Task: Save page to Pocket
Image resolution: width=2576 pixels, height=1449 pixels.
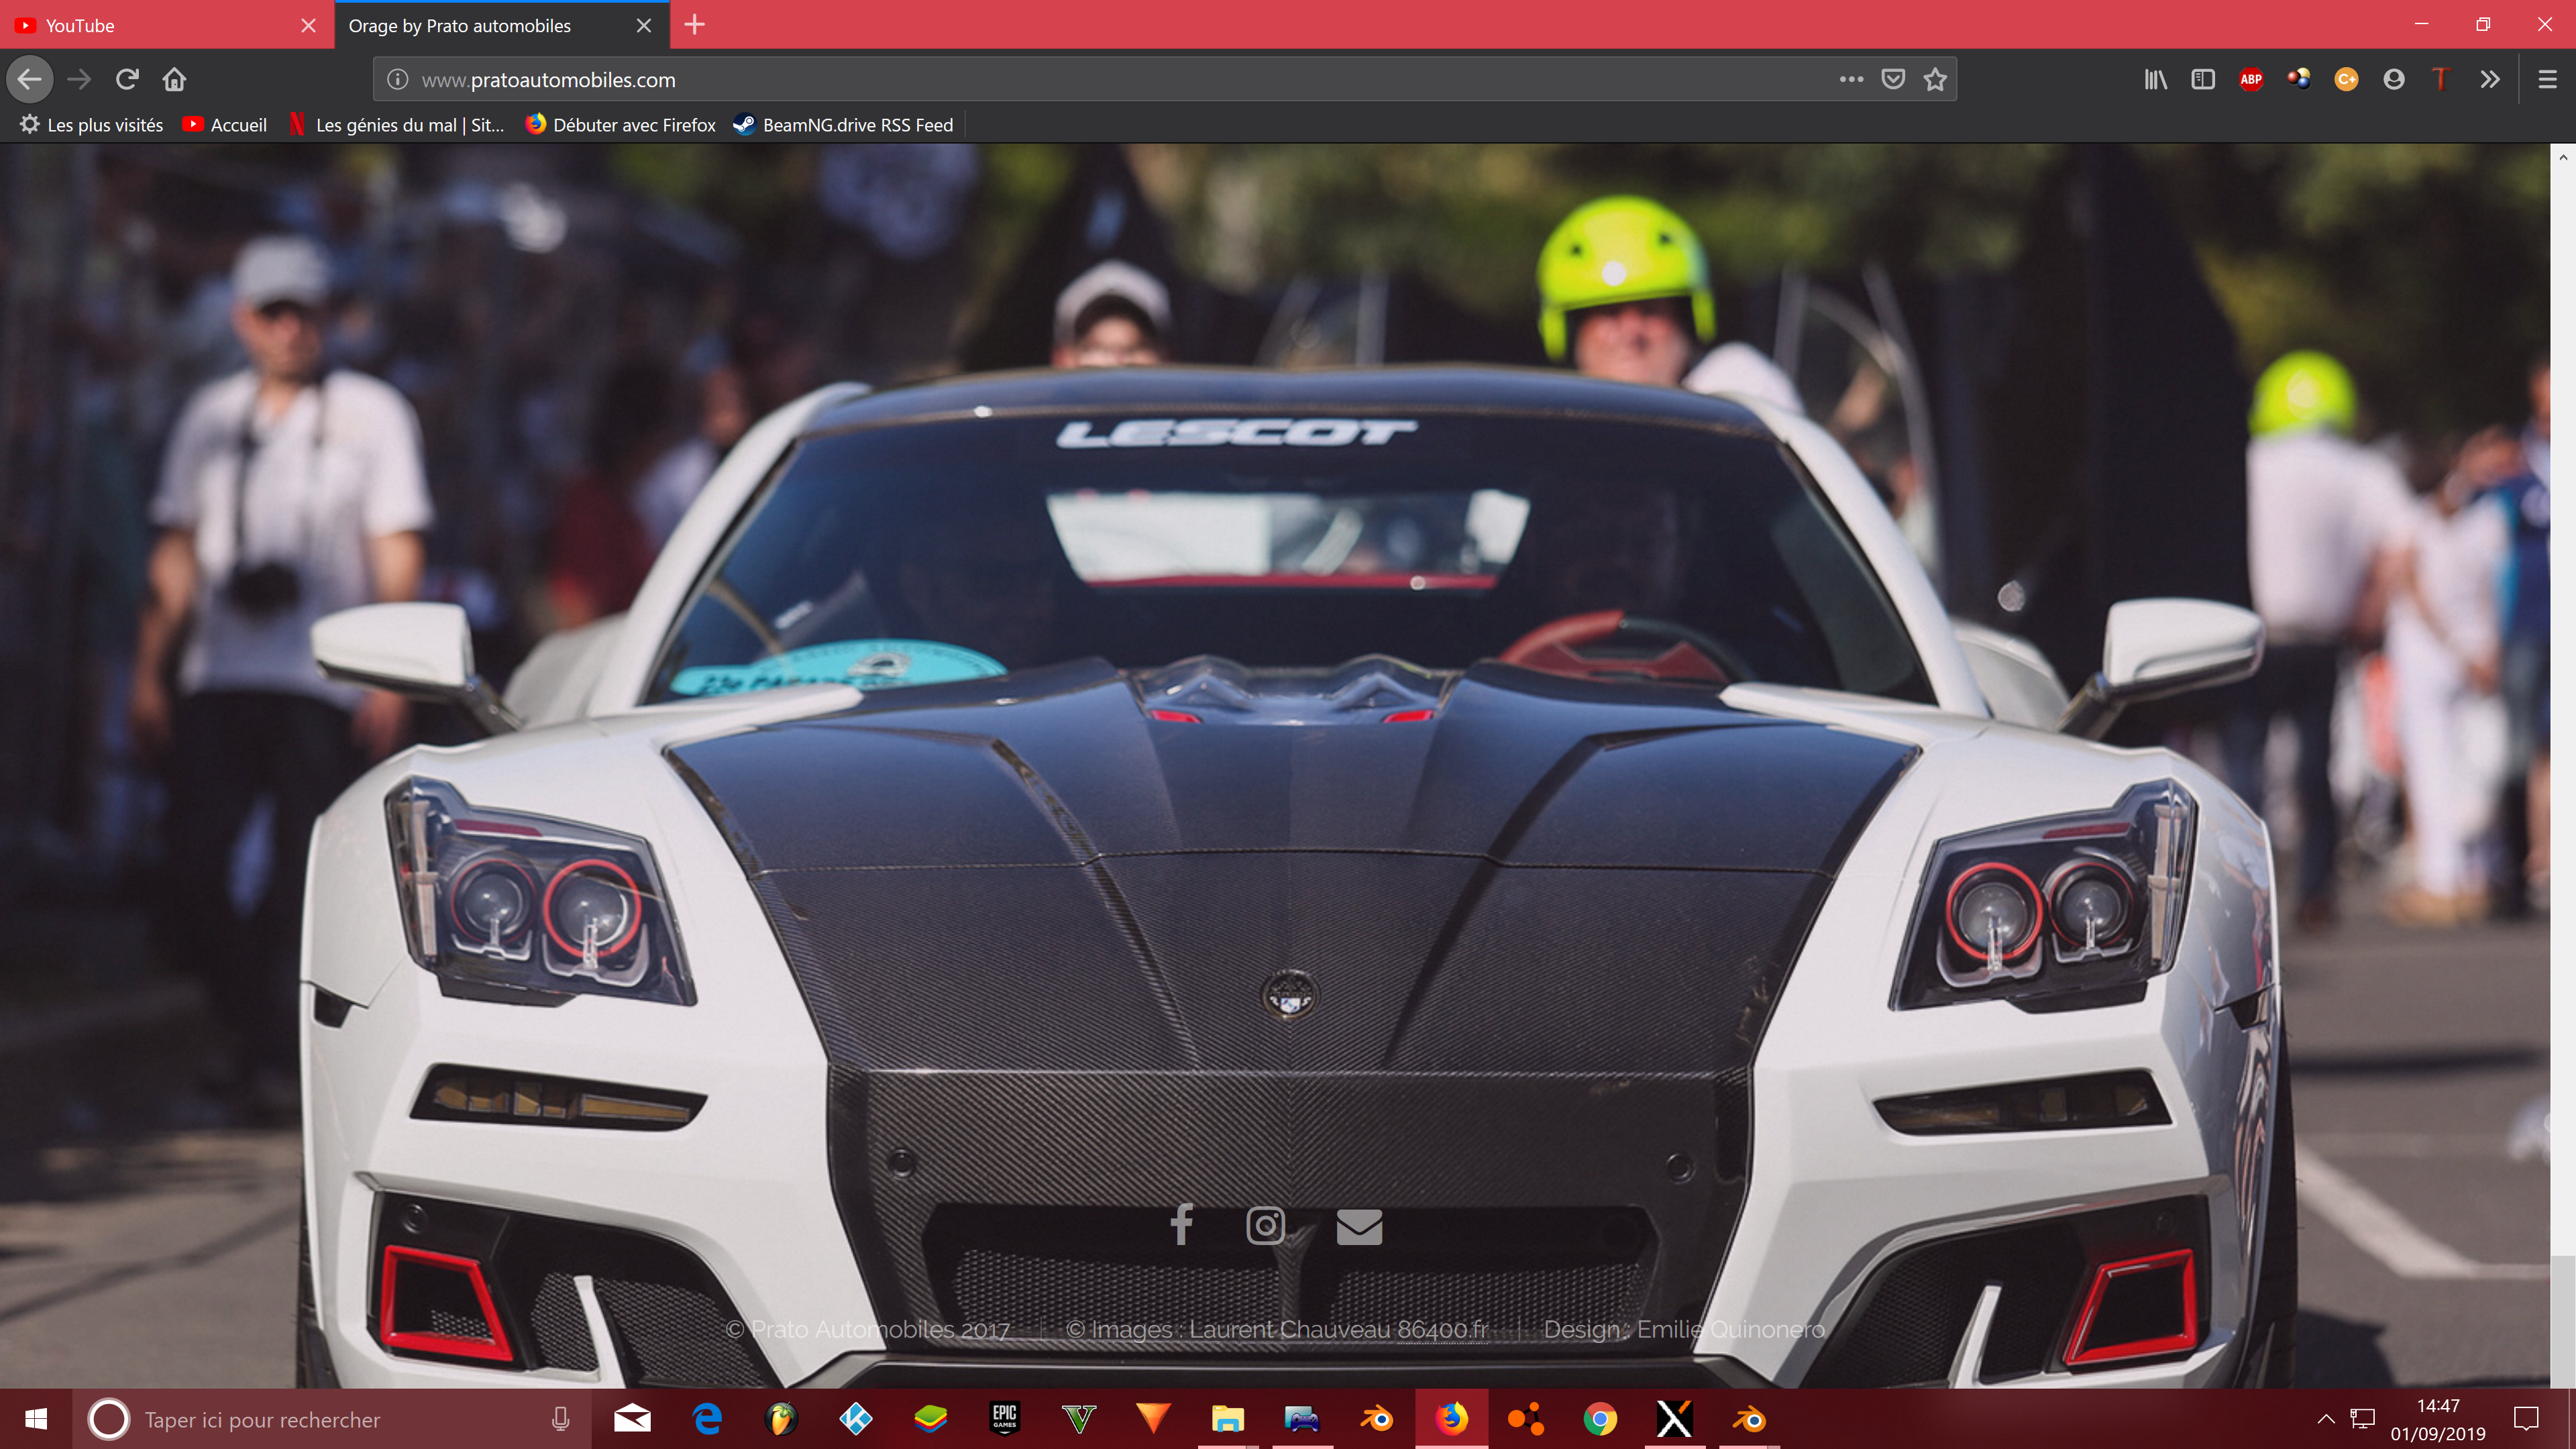Action: point(1893,79)
